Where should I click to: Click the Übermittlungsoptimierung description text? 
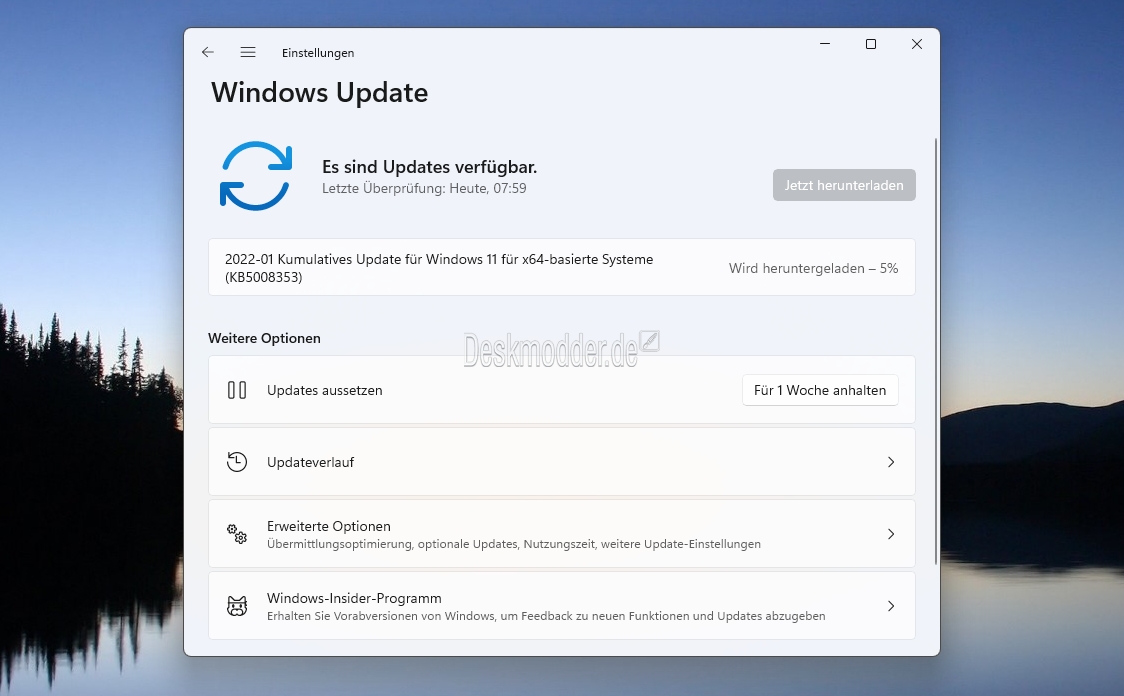pos(514,544)
